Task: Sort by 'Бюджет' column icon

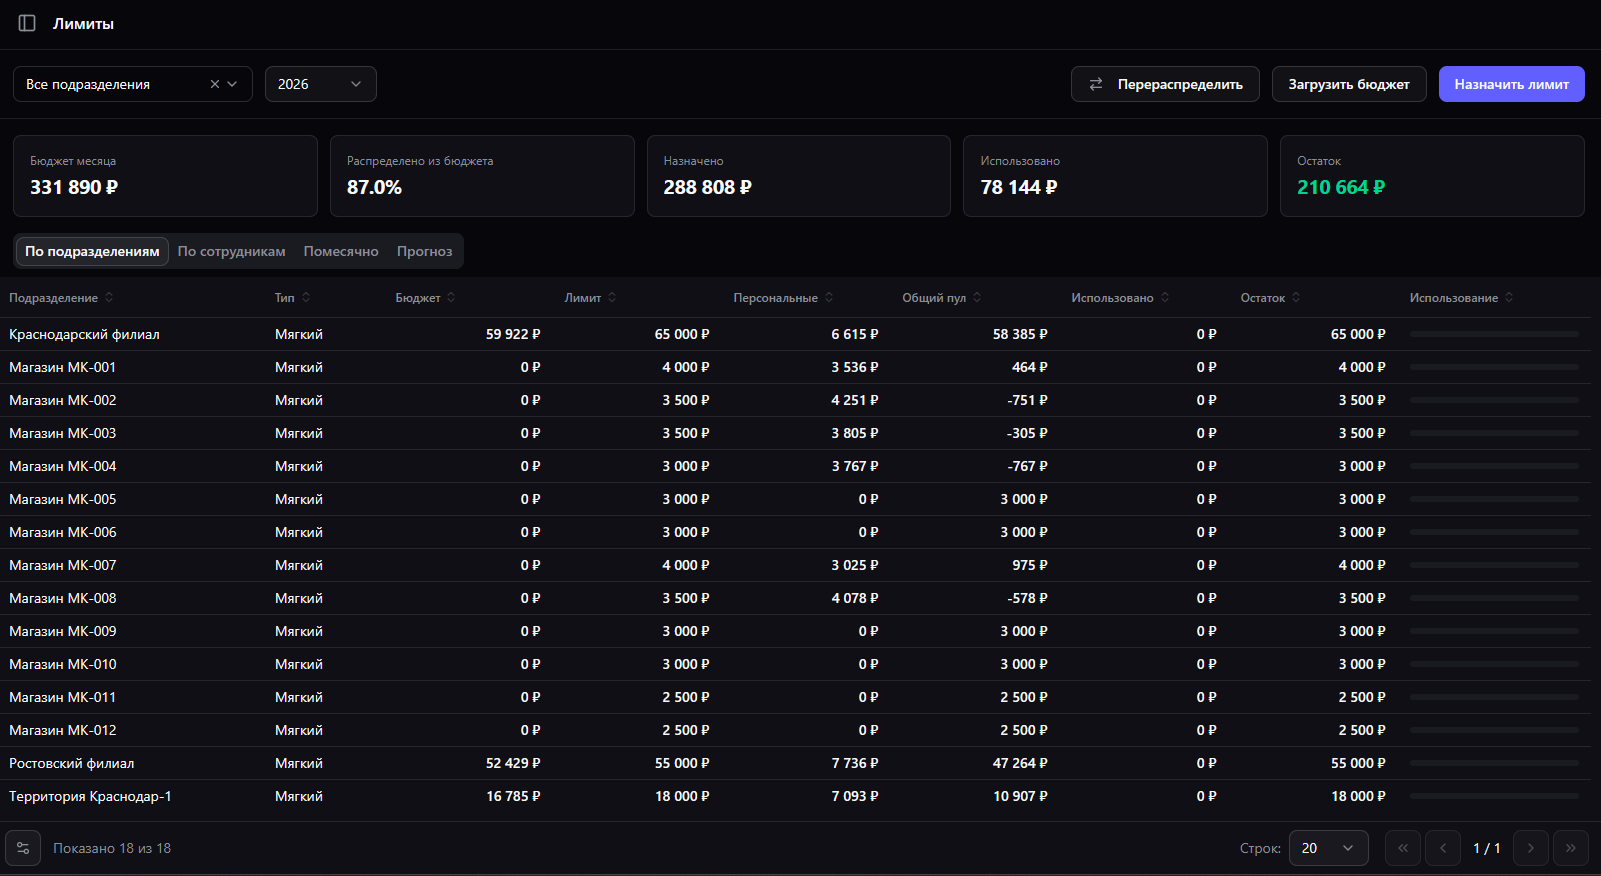Action: click(x=451, y=297)
